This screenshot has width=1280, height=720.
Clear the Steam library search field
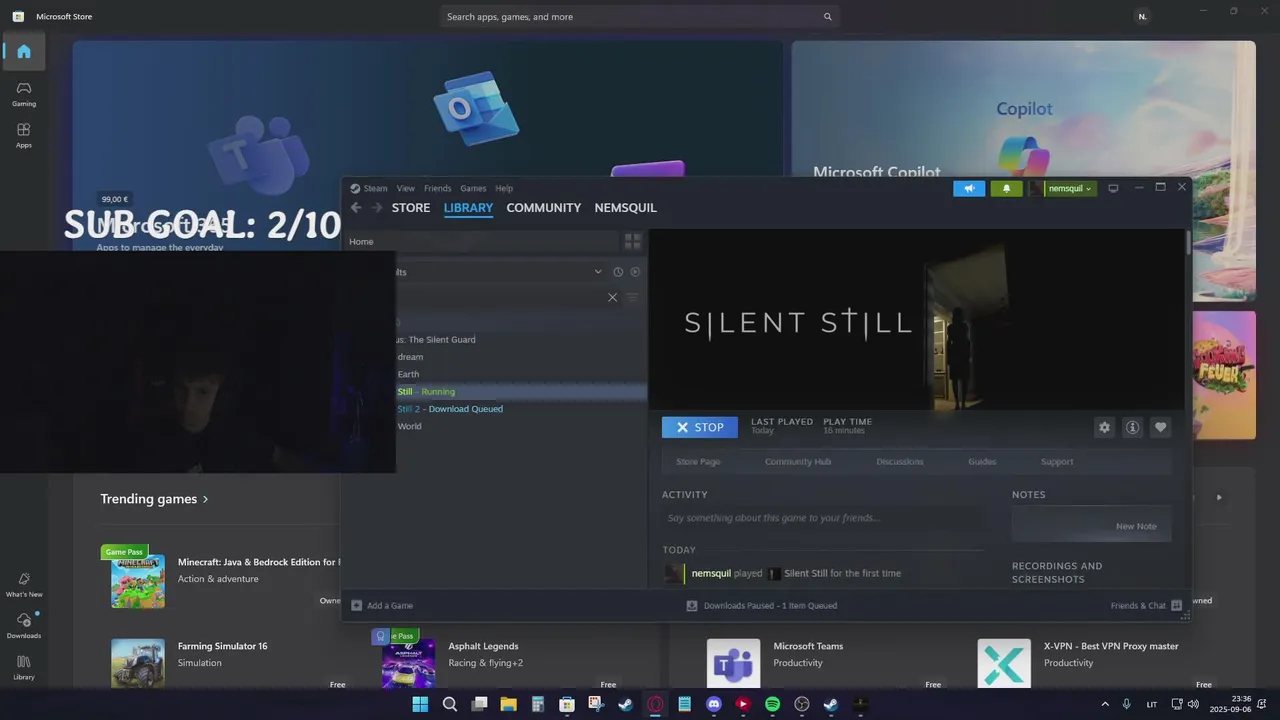pos(613,297)
